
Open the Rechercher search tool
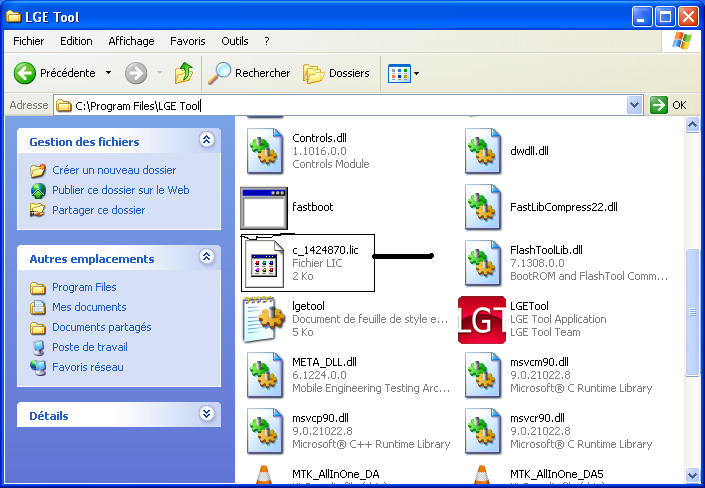point(249,73)
